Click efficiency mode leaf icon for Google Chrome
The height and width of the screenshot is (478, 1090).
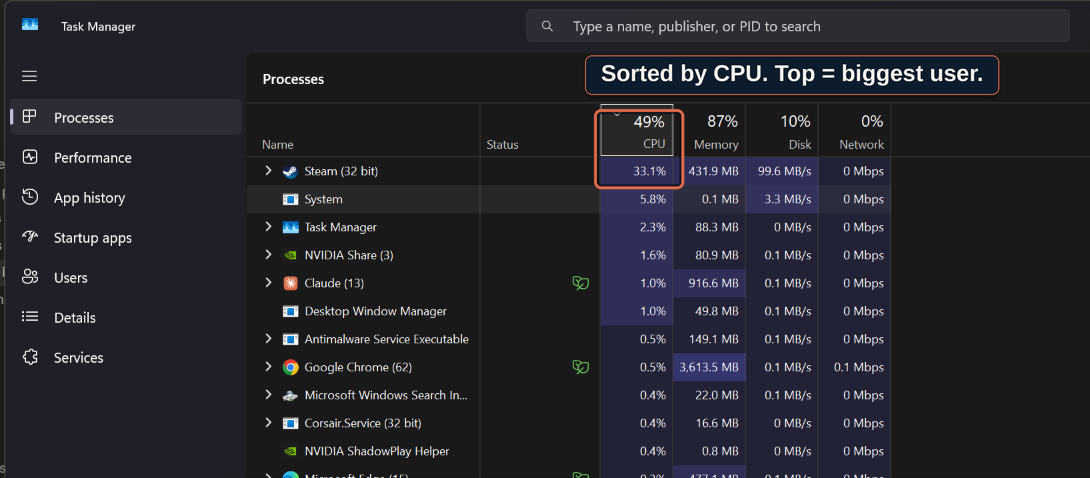pyautogui.click(x=580, y=367)
